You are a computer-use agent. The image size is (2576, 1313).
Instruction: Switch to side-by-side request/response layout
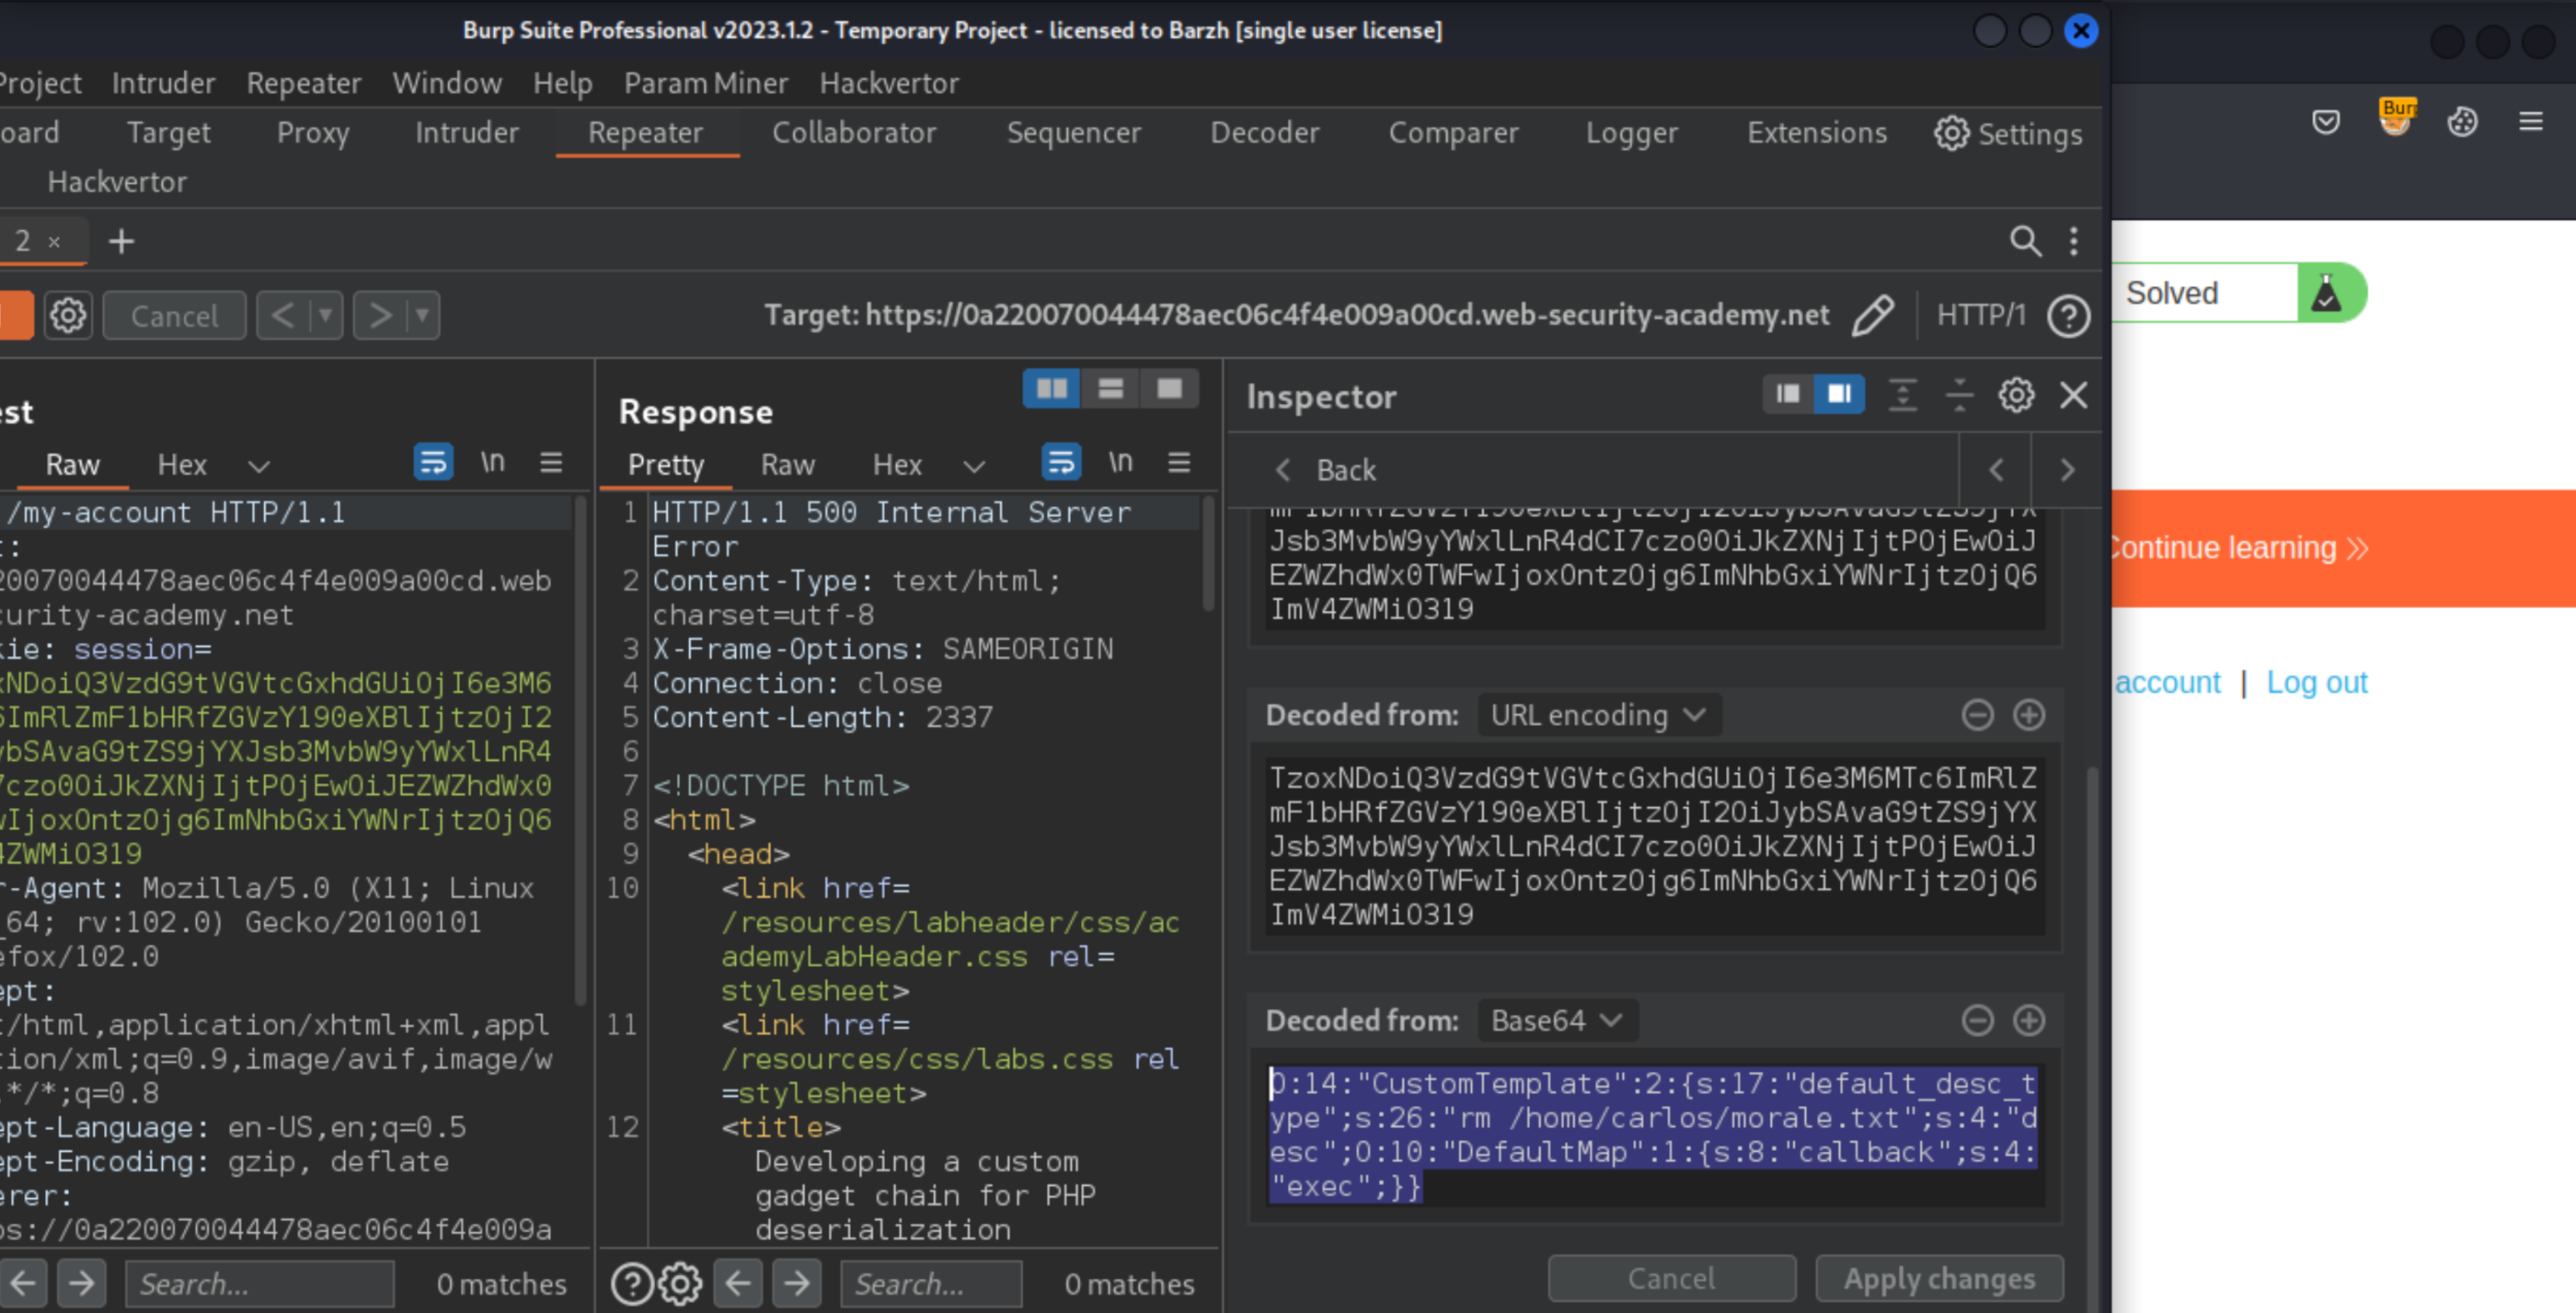[x=1051, y=388]
